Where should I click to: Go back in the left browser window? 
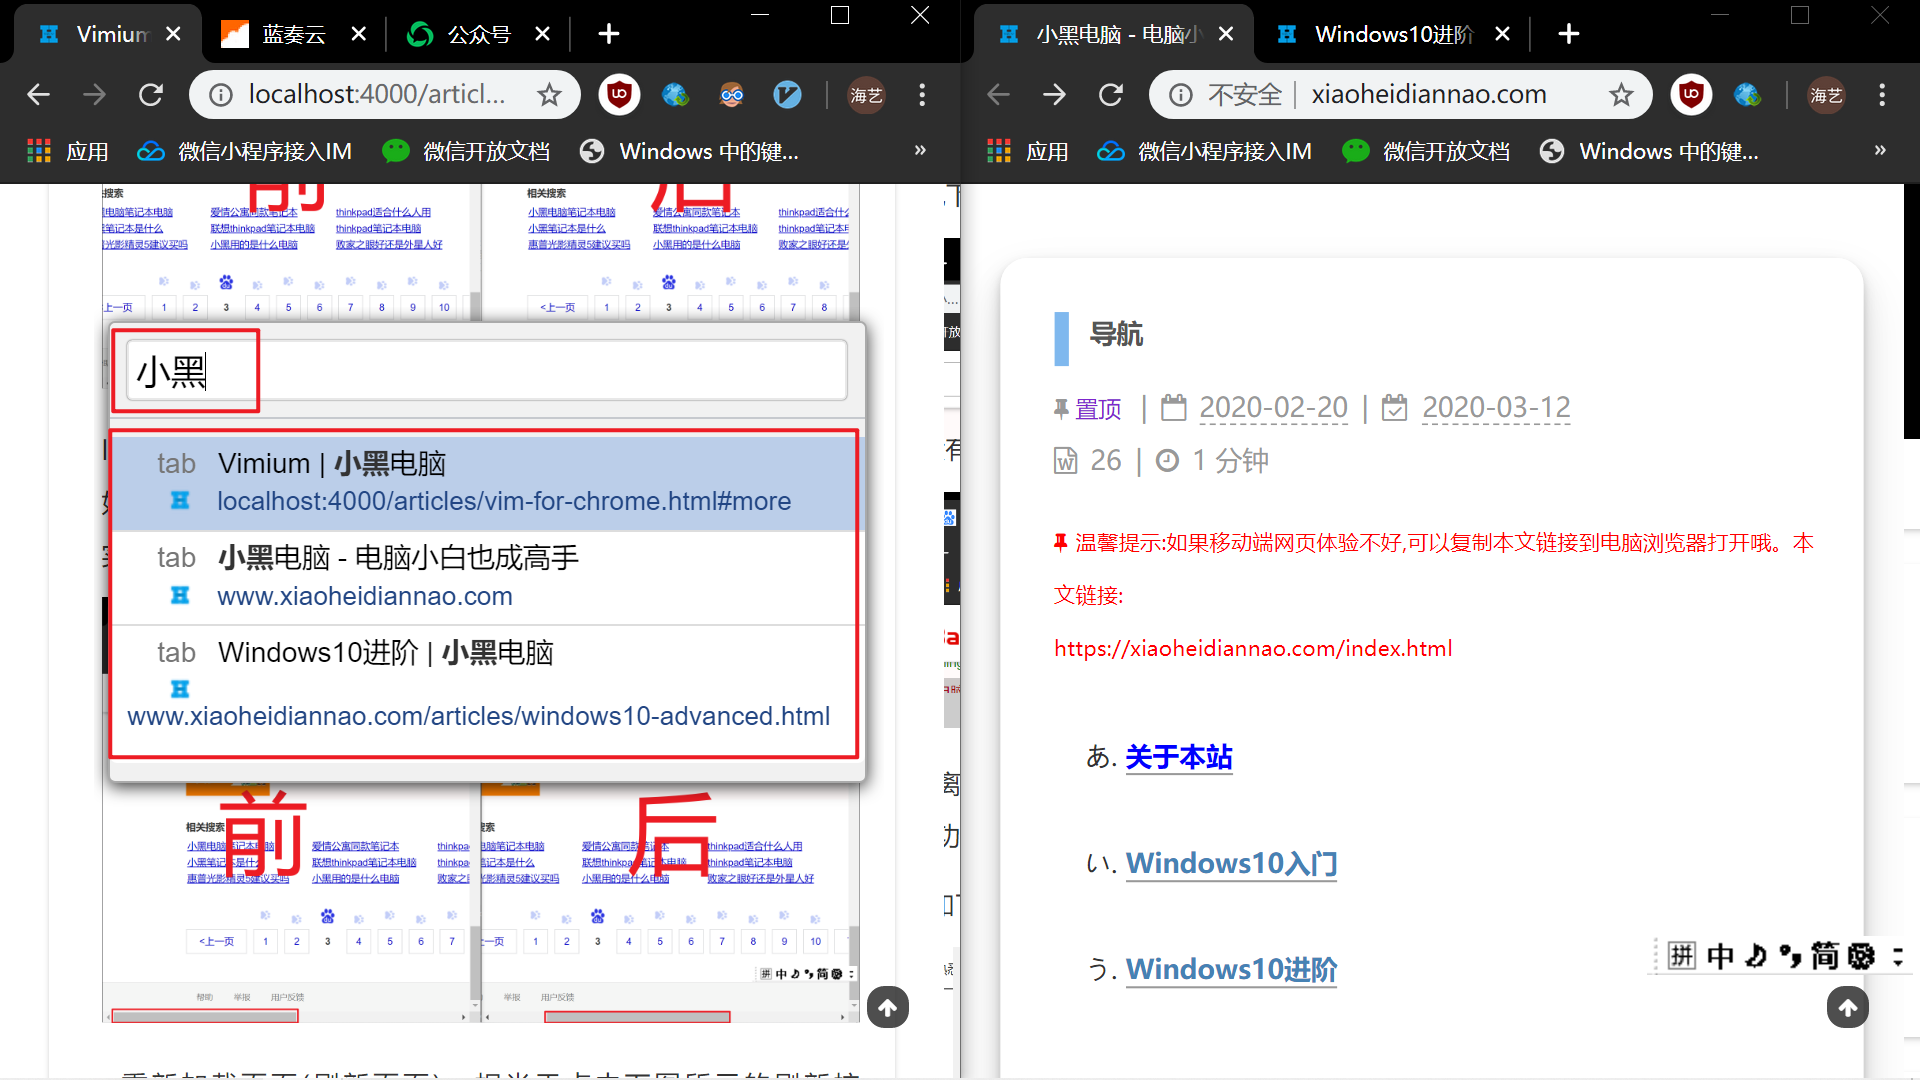[38, 94]
